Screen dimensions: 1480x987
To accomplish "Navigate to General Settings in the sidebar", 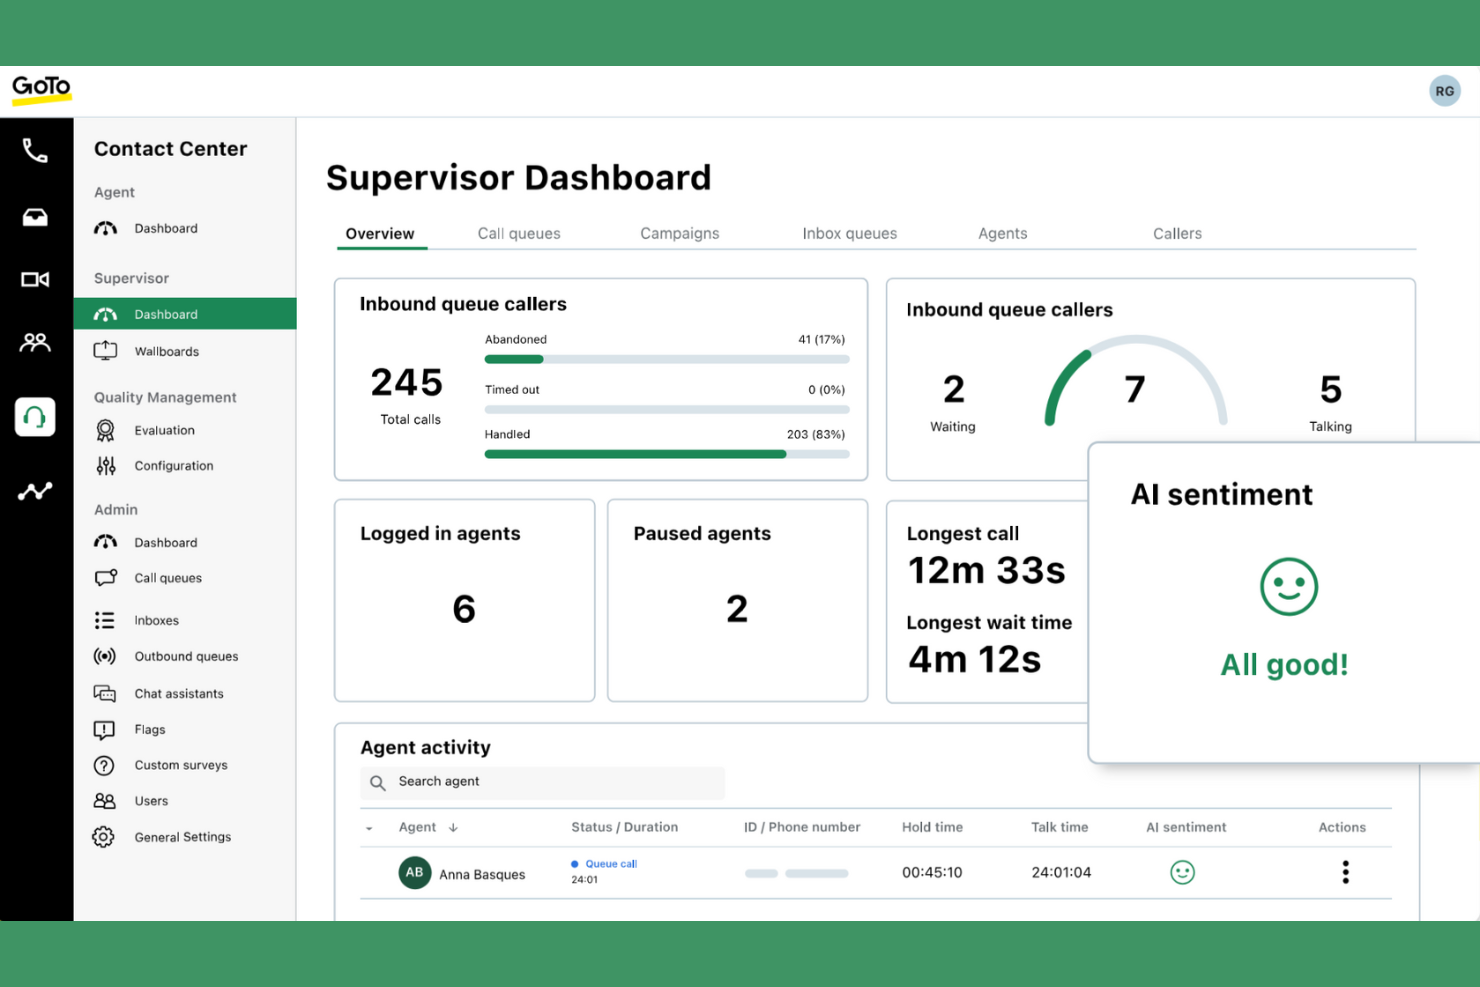I will (182, 837).
